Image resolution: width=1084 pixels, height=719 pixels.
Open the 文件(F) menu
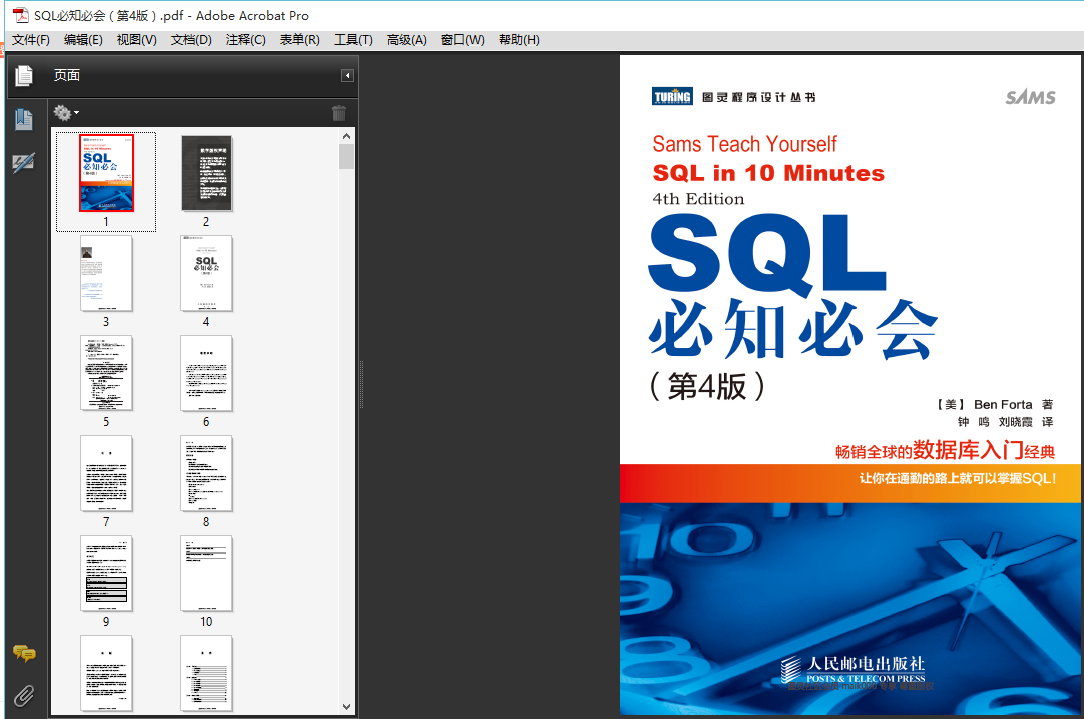click(31, 40)
